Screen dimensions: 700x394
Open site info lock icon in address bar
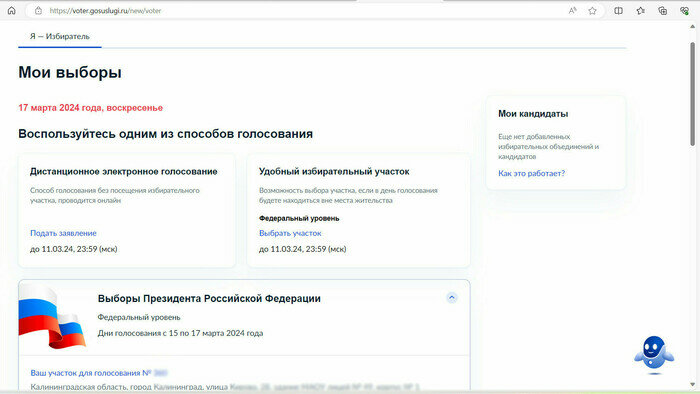pyautogui.click(x=38, y=10)
